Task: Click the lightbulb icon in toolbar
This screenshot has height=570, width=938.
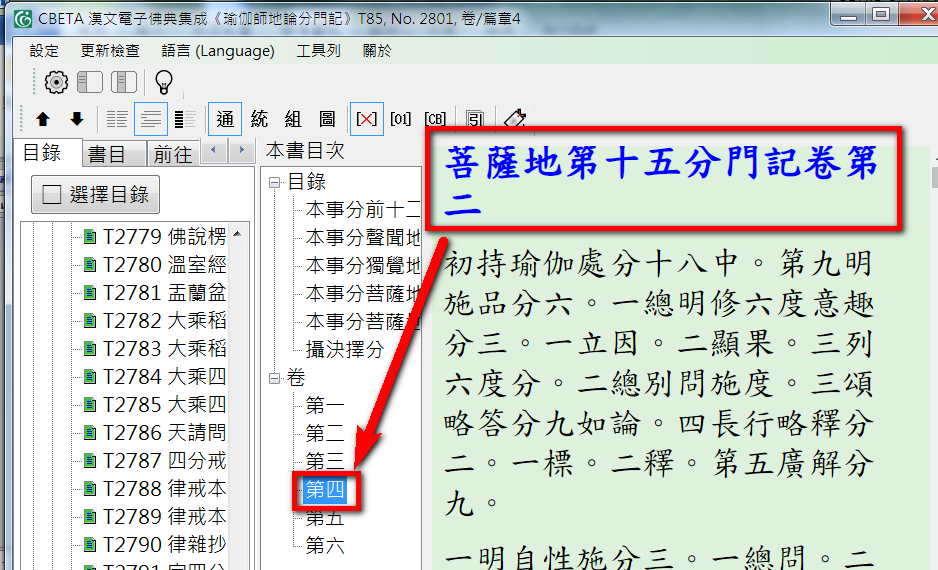Action: [x=163, y=83]
